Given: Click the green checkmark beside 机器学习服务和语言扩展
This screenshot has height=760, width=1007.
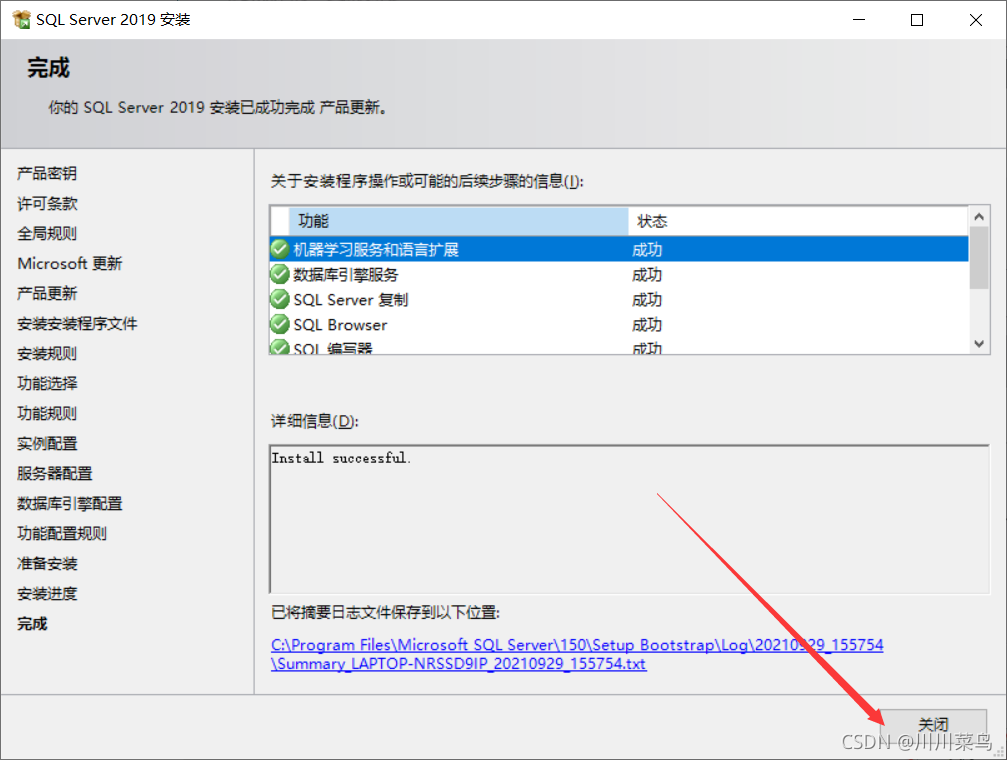Looking at the screenshot, I should coord(280,249).
